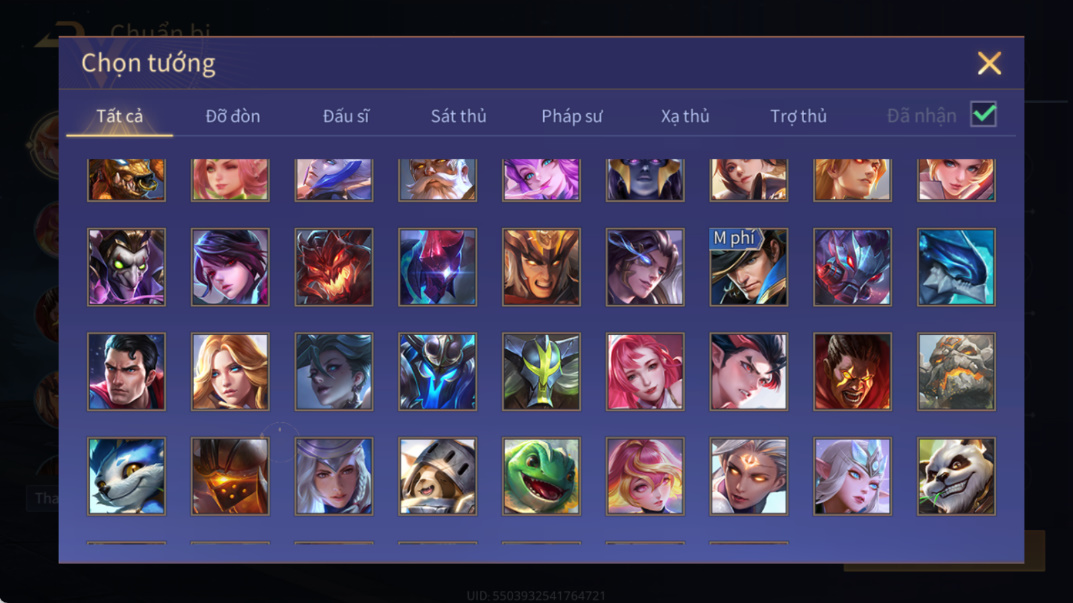Pick the sloth with helmet hero portrait
This screenshot has height=603, width=1073.
437,476
